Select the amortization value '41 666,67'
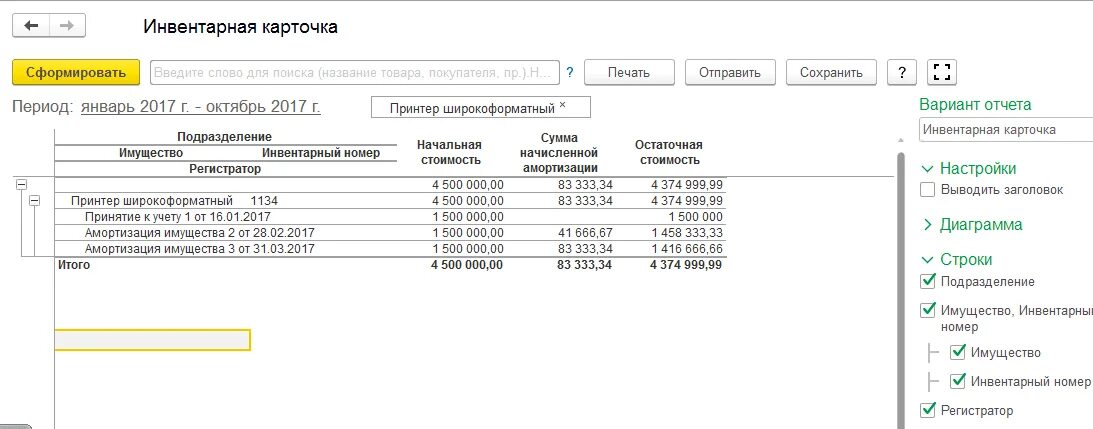 [x=586, y=233]
